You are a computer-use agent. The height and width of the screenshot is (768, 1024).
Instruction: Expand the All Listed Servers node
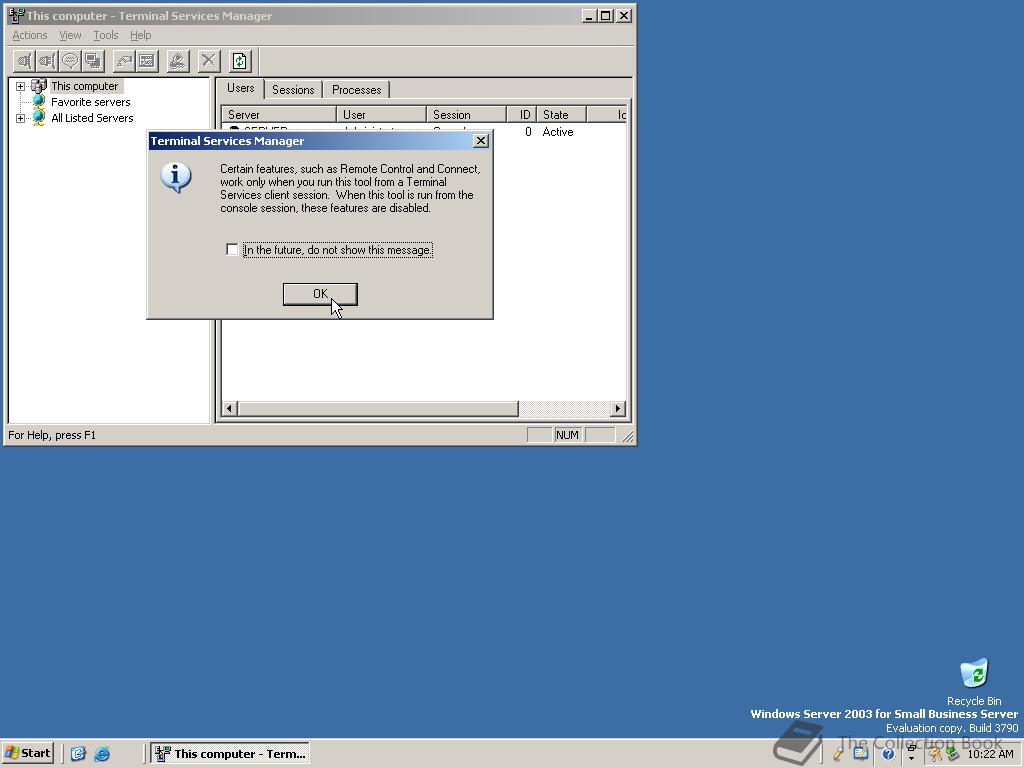pos(20,118)
